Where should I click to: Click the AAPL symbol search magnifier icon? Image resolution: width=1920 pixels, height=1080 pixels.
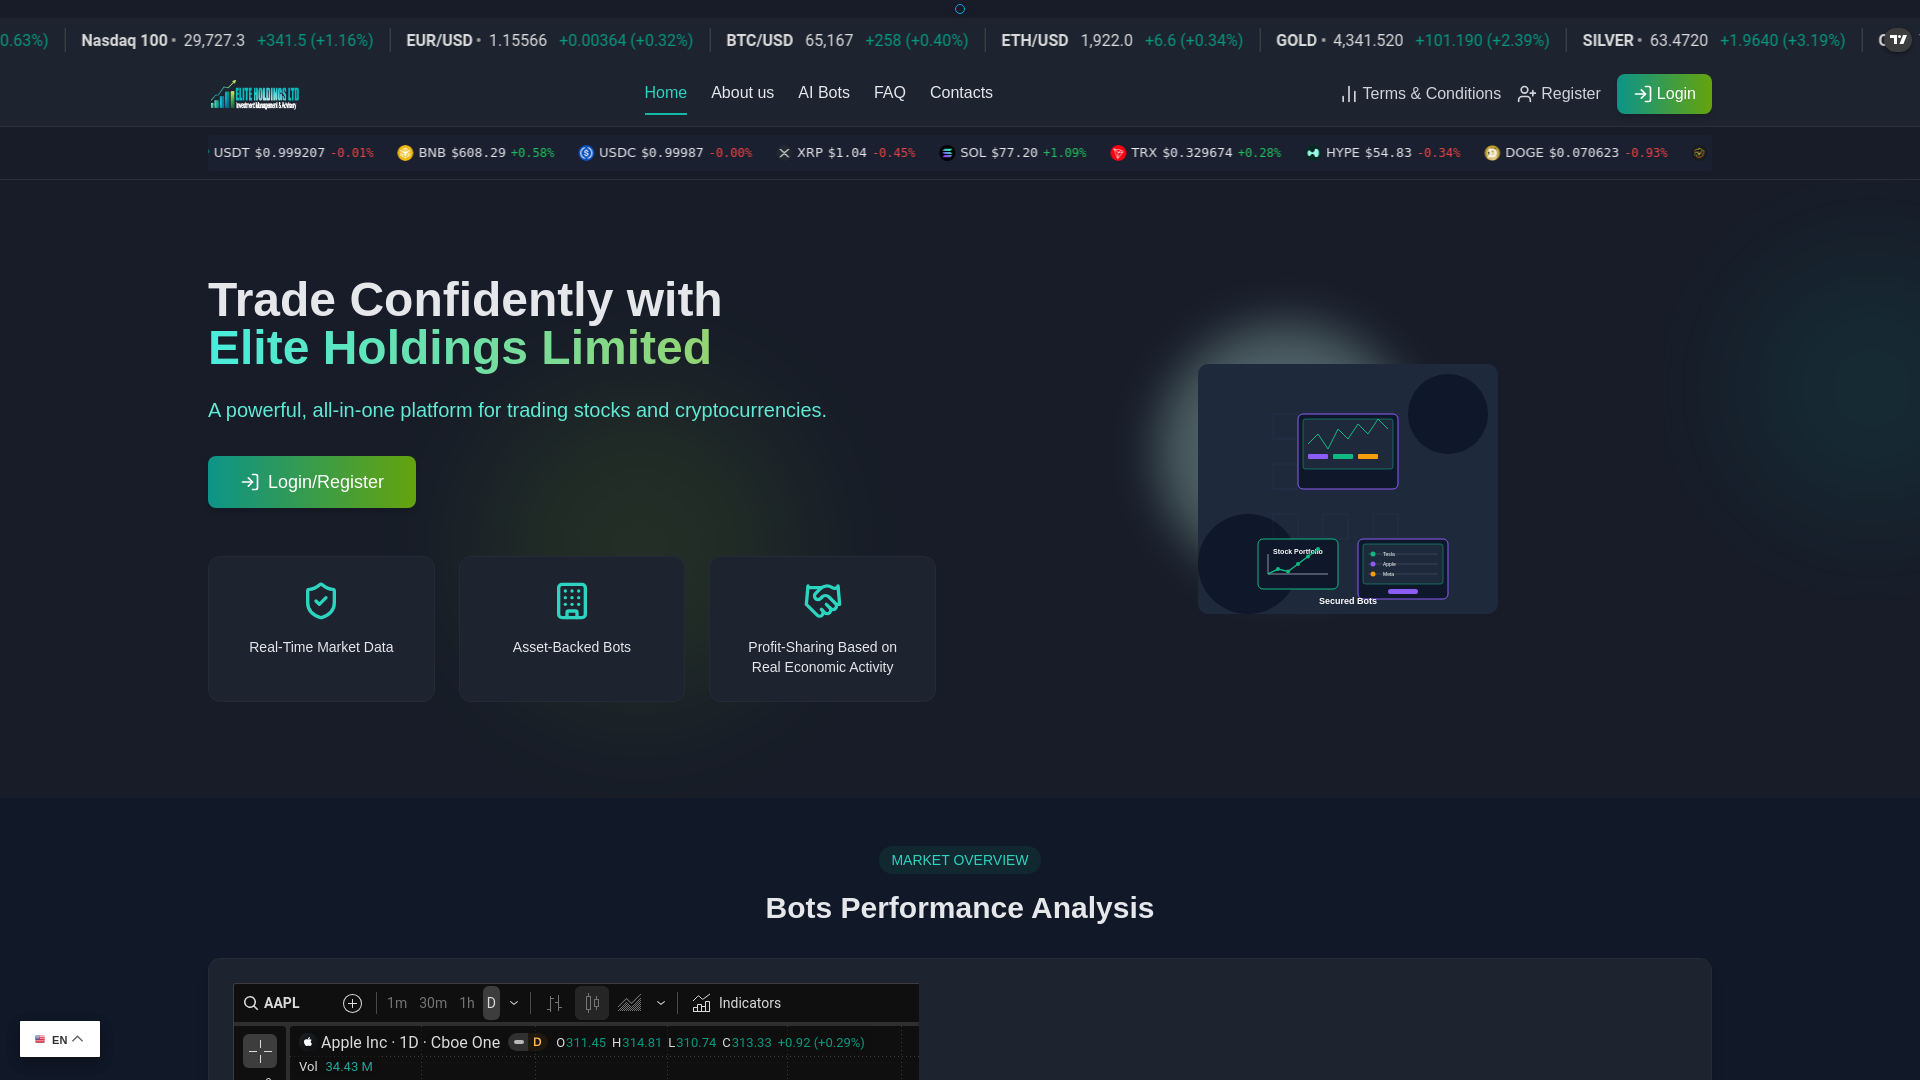pos(251,1003)
